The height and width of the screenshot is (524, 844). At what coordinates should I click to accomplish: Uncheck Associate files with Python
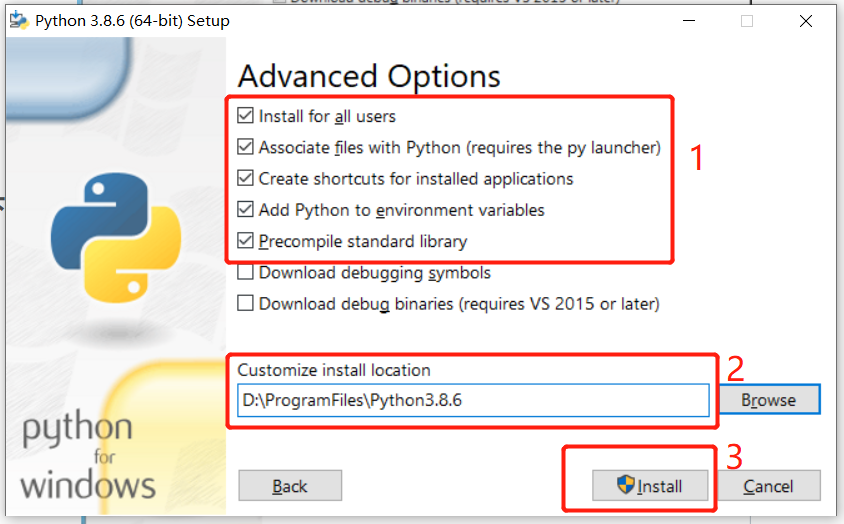(x=246, y=148)
